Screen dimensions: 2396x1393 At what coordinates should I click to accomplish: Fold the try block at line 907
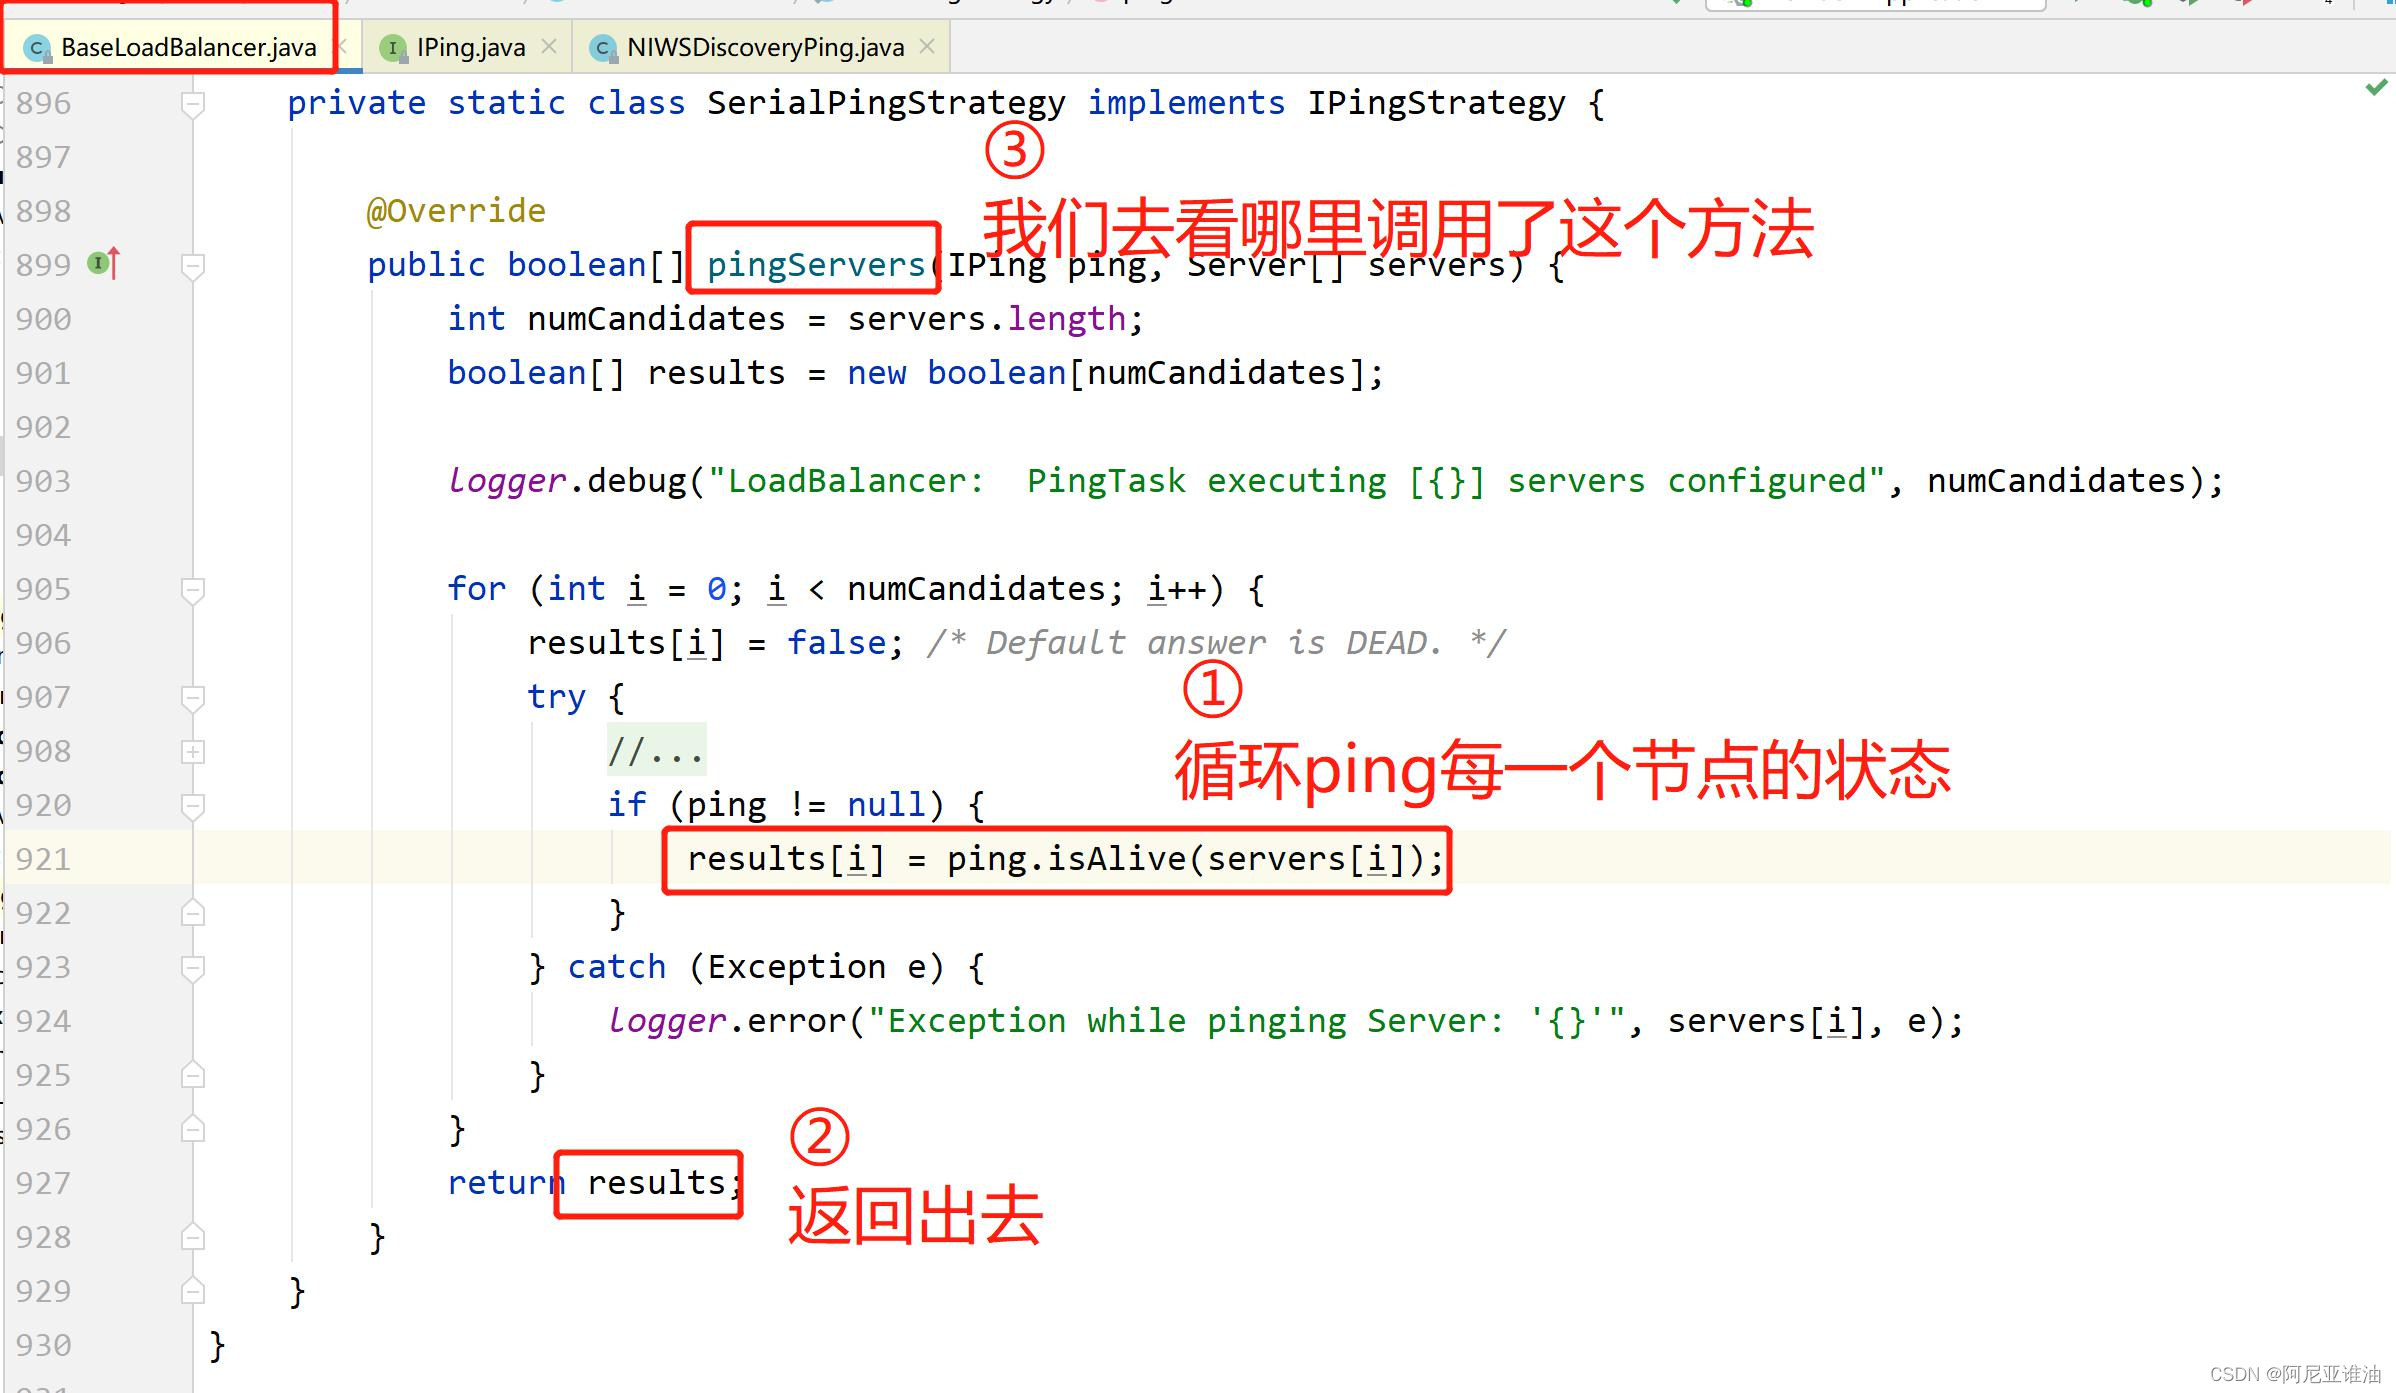[x=193, y=697]
